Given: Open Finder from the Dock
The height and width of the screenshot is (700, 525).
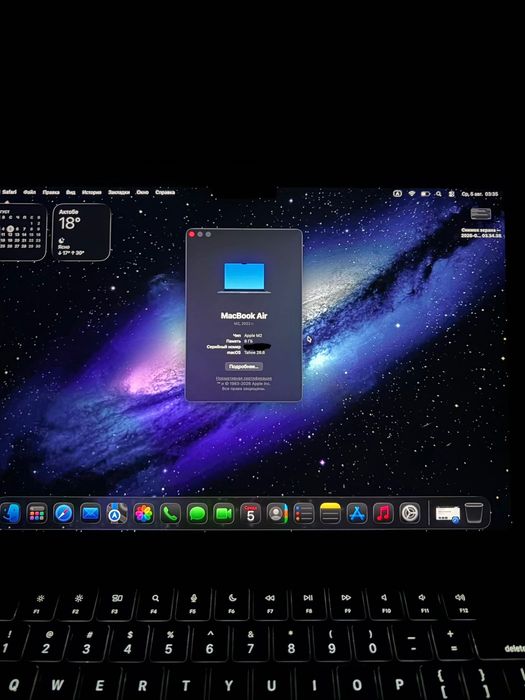Looking at the screenshot, I should pyautogui.click(x=10, y=513).
